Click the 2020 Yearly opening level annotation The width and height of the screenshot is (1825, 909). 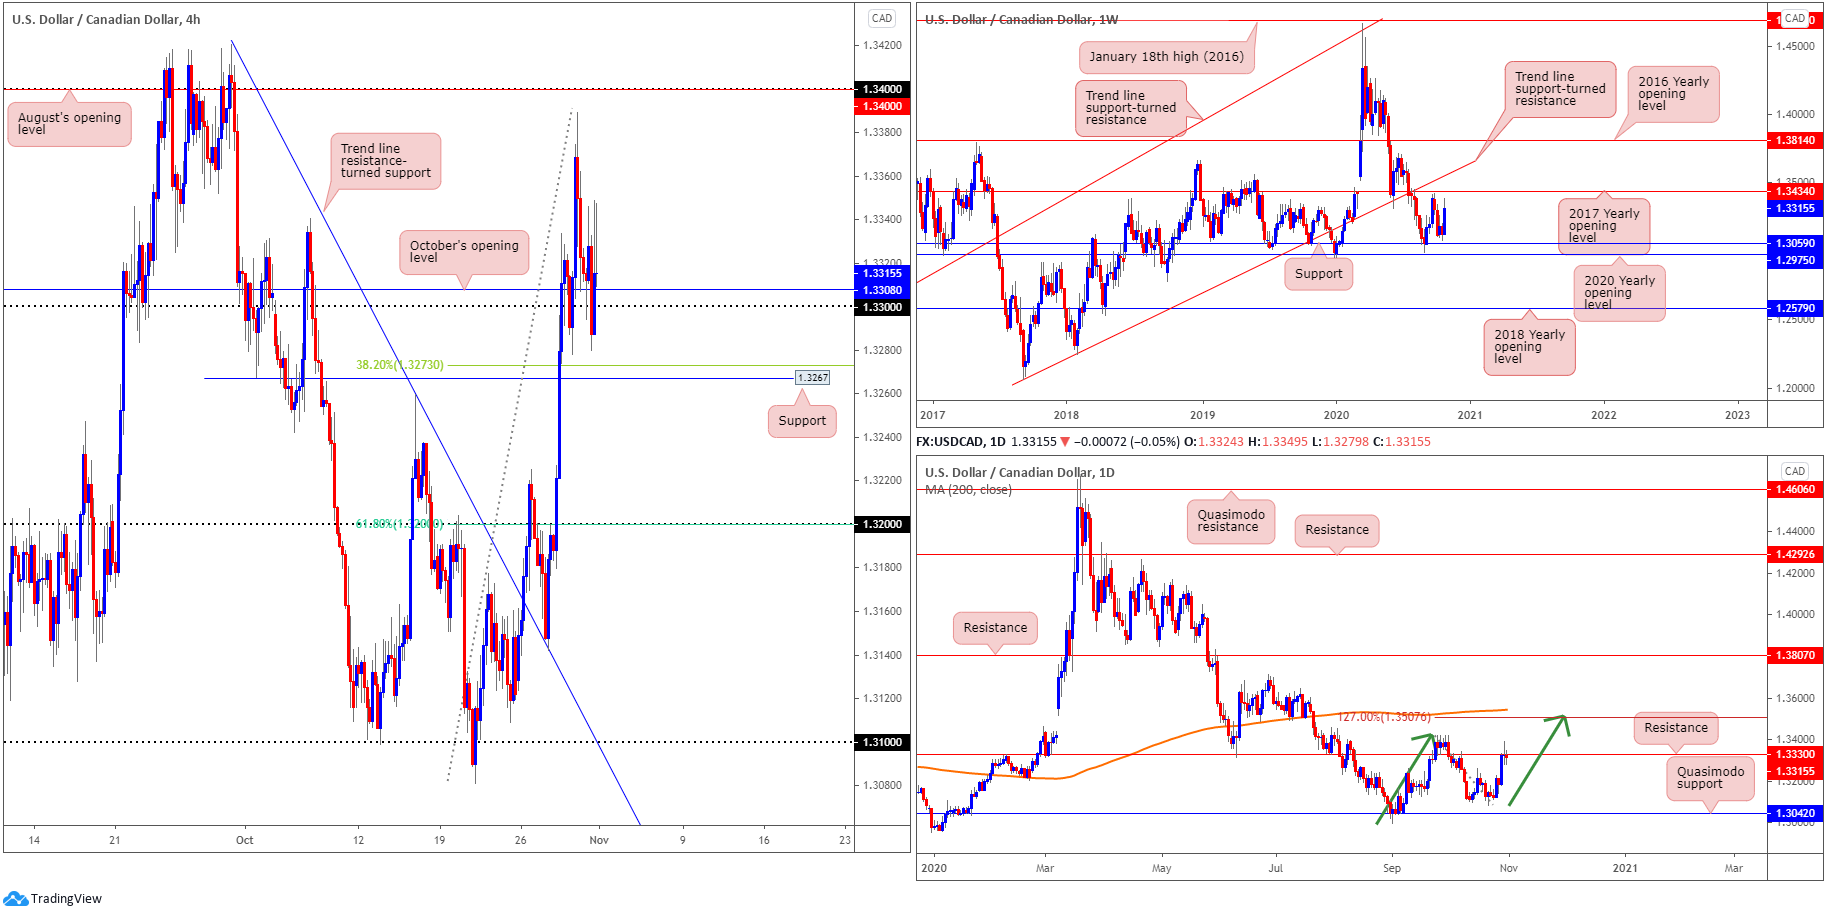[1619, 293]
